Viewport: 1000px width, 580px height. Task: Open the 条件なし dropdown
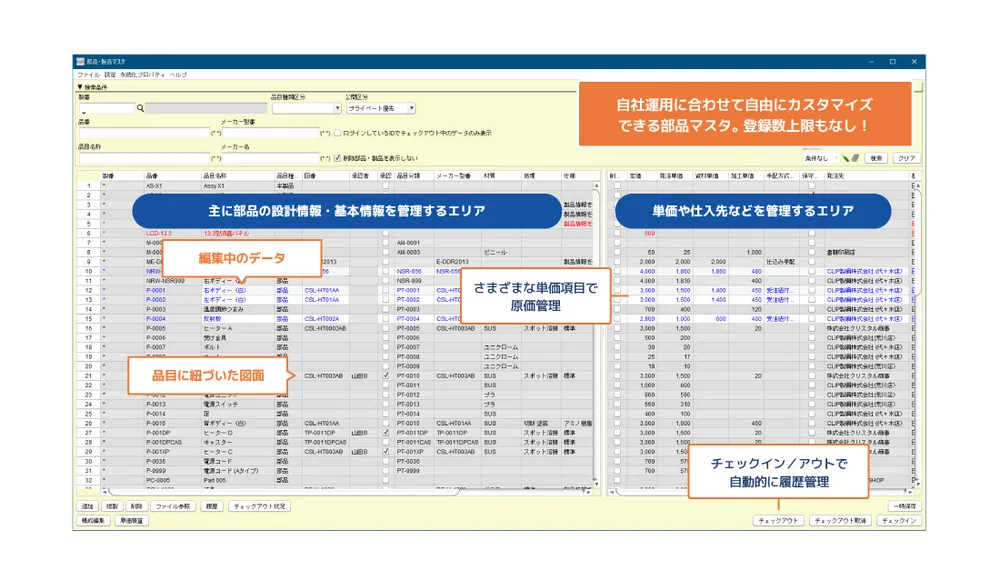[x=819, y=158]
